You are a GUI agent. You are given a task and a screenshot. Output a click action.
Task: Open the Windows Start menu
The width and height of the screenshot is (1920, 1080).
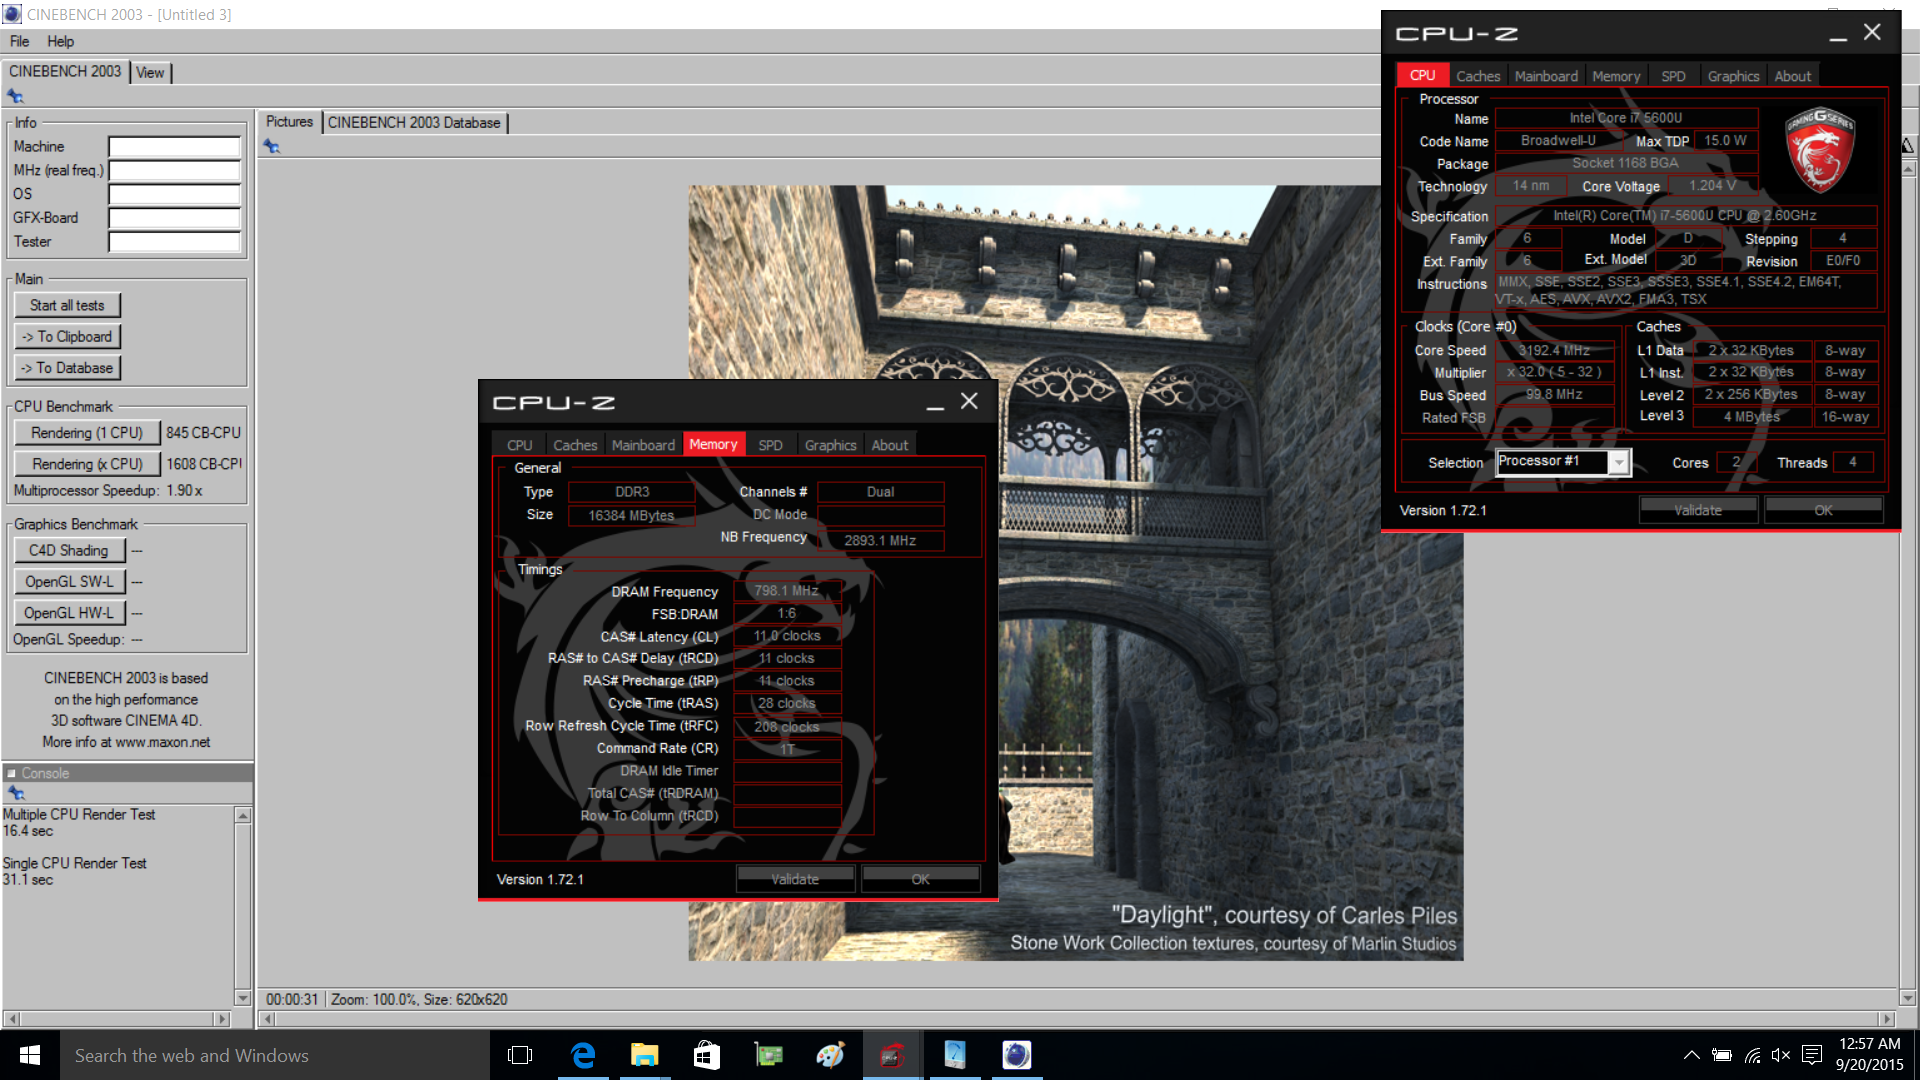(x=30, y=1055)
